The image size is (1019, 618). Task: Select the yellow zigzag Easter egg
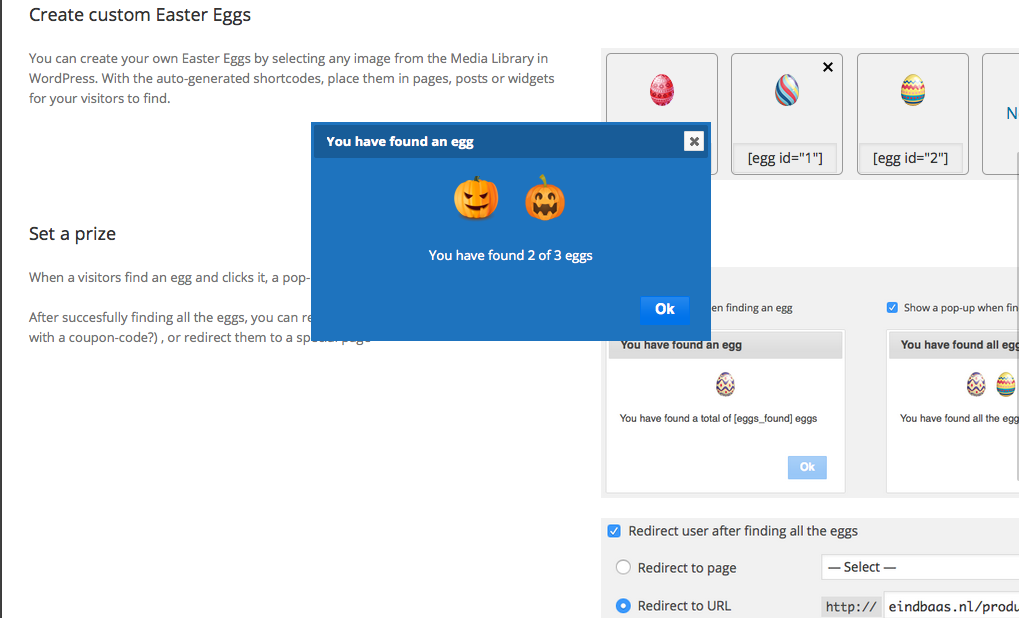[x=912, y=90]
